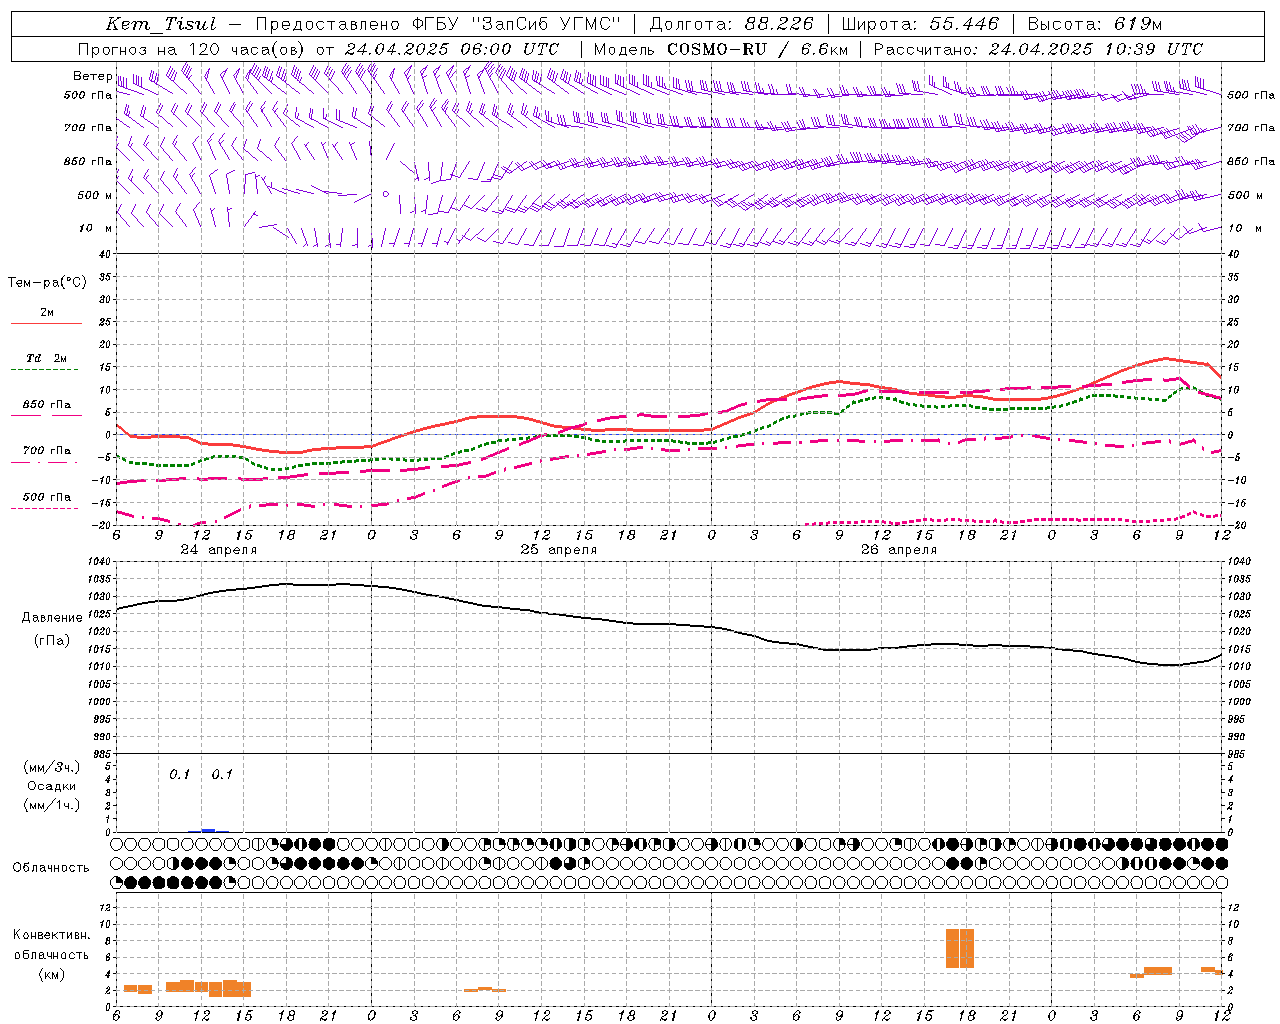
Task: Click the Рассчитано: 24.04.2025 10:39 UTC timestamp
Action: (x=1038, y=49)
